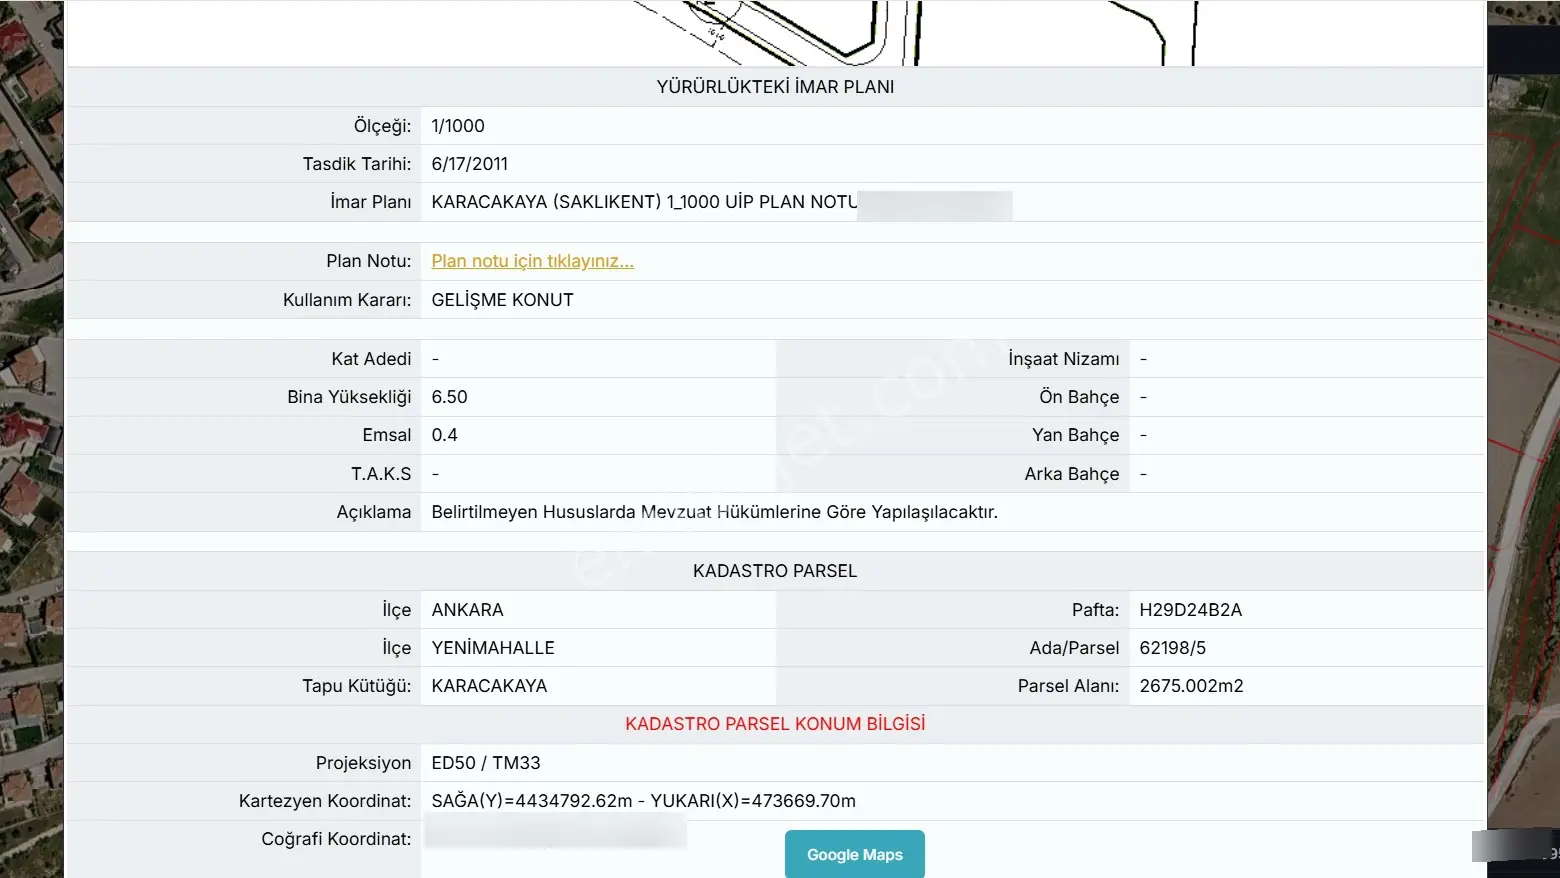Click the Arka Bahçe label
Viewport: 1560px width, 878px height.
click(1072, 474)
